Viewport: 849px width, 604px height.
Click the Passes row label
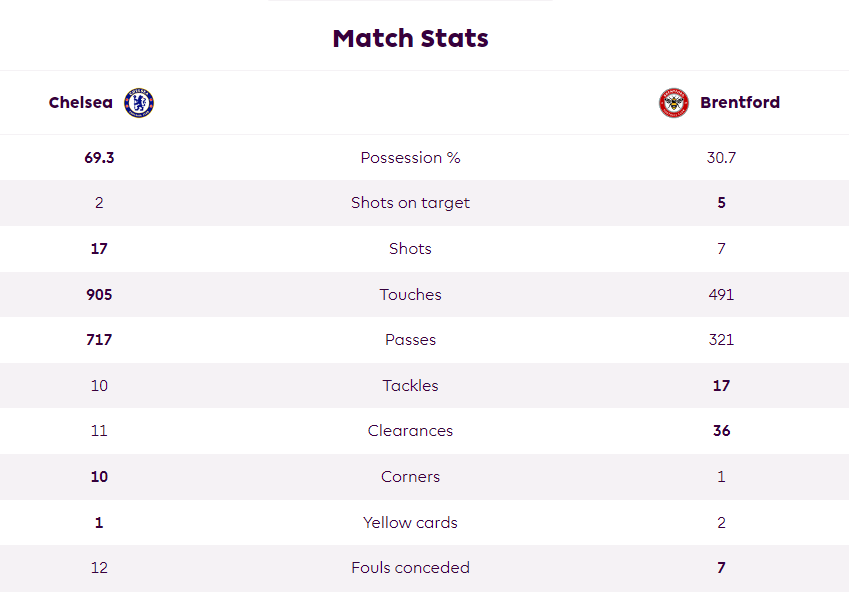[410, 339]
